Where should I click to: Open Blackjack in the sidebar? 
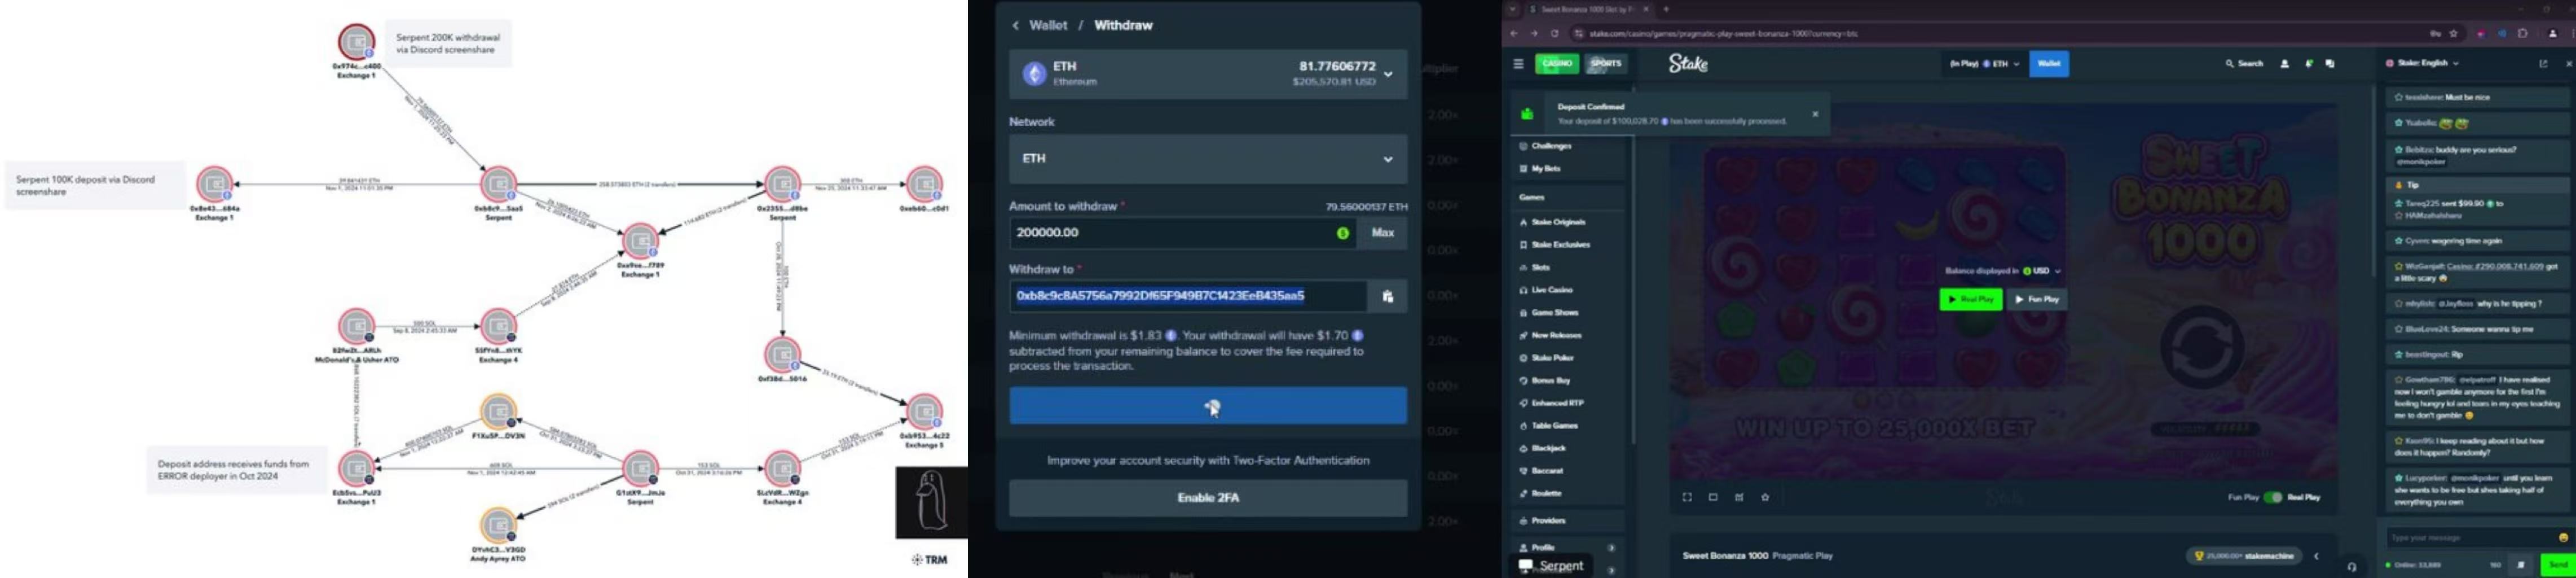(1567, 448)
